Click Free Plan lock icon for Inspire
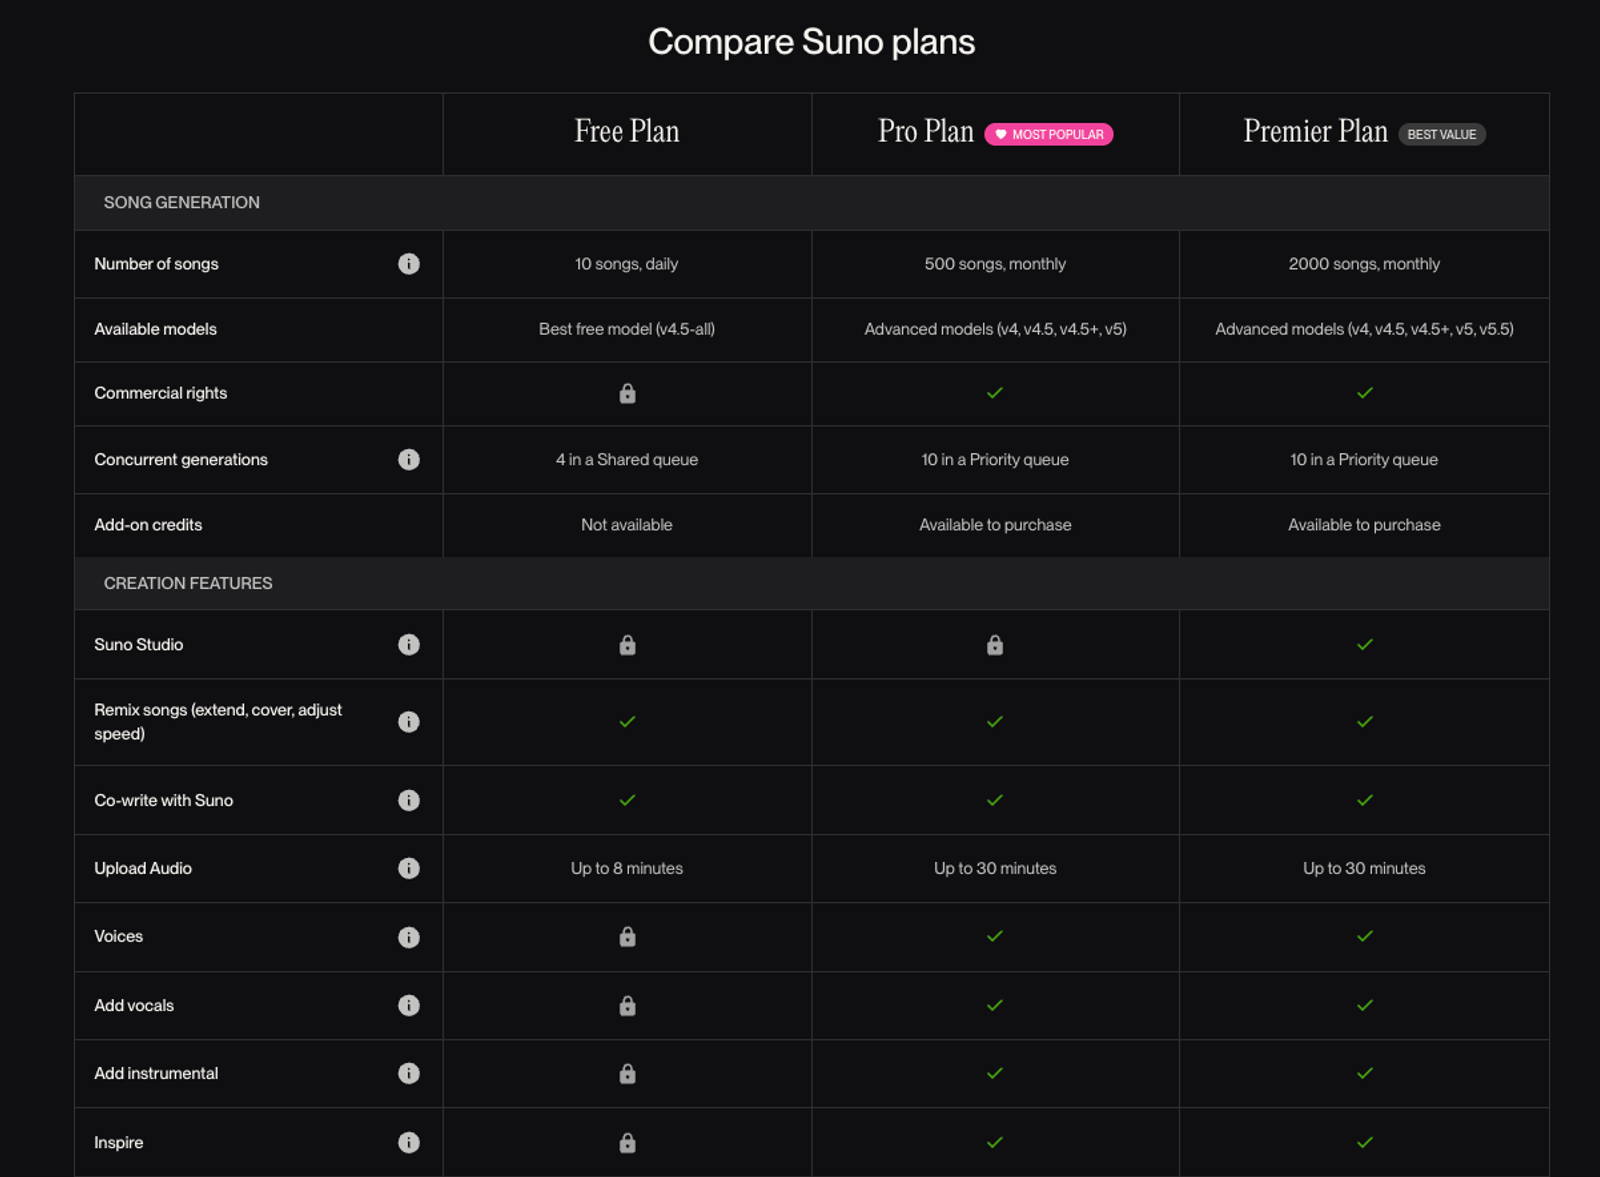Image resolution: width=1600 pixels, height=1177 pixels. click(627, 1142)
